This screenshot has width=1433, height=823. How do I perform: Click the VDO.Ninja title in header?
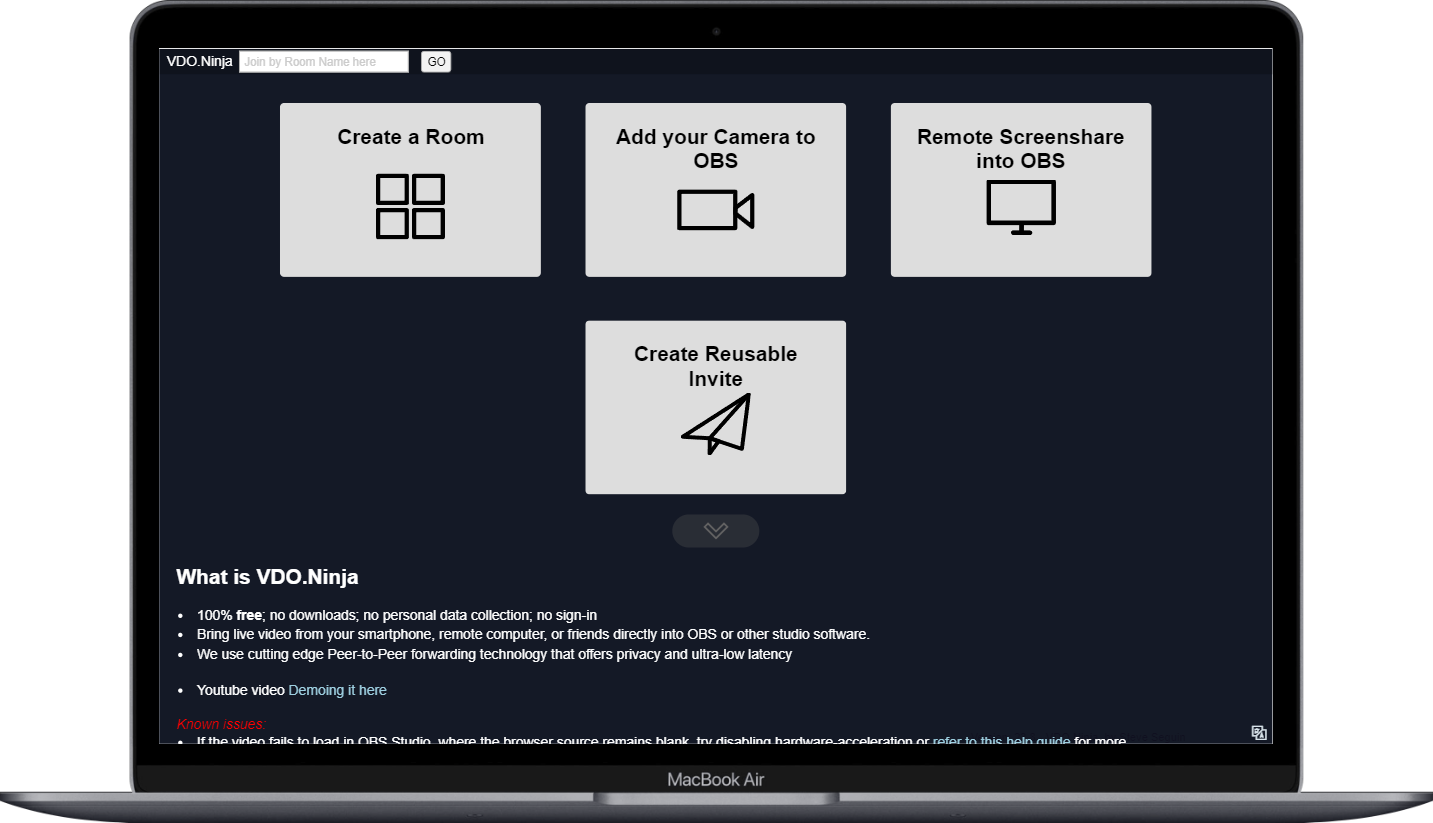tap(199, 62)
